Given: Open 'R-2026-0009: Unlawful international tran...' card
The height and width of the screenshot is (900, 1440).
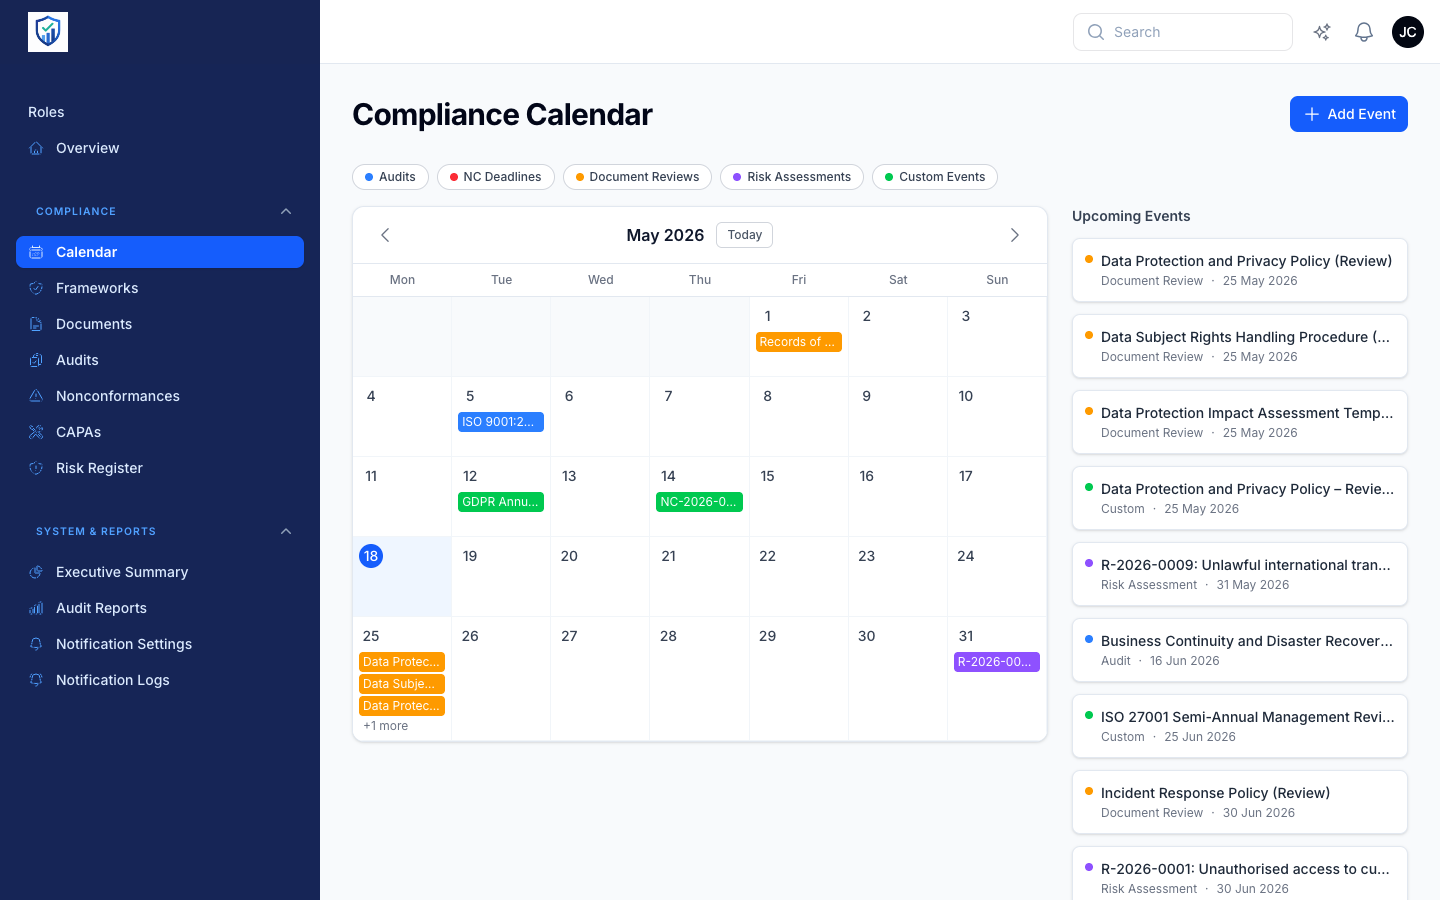Looking at the screenshot, I should 1240,574.
